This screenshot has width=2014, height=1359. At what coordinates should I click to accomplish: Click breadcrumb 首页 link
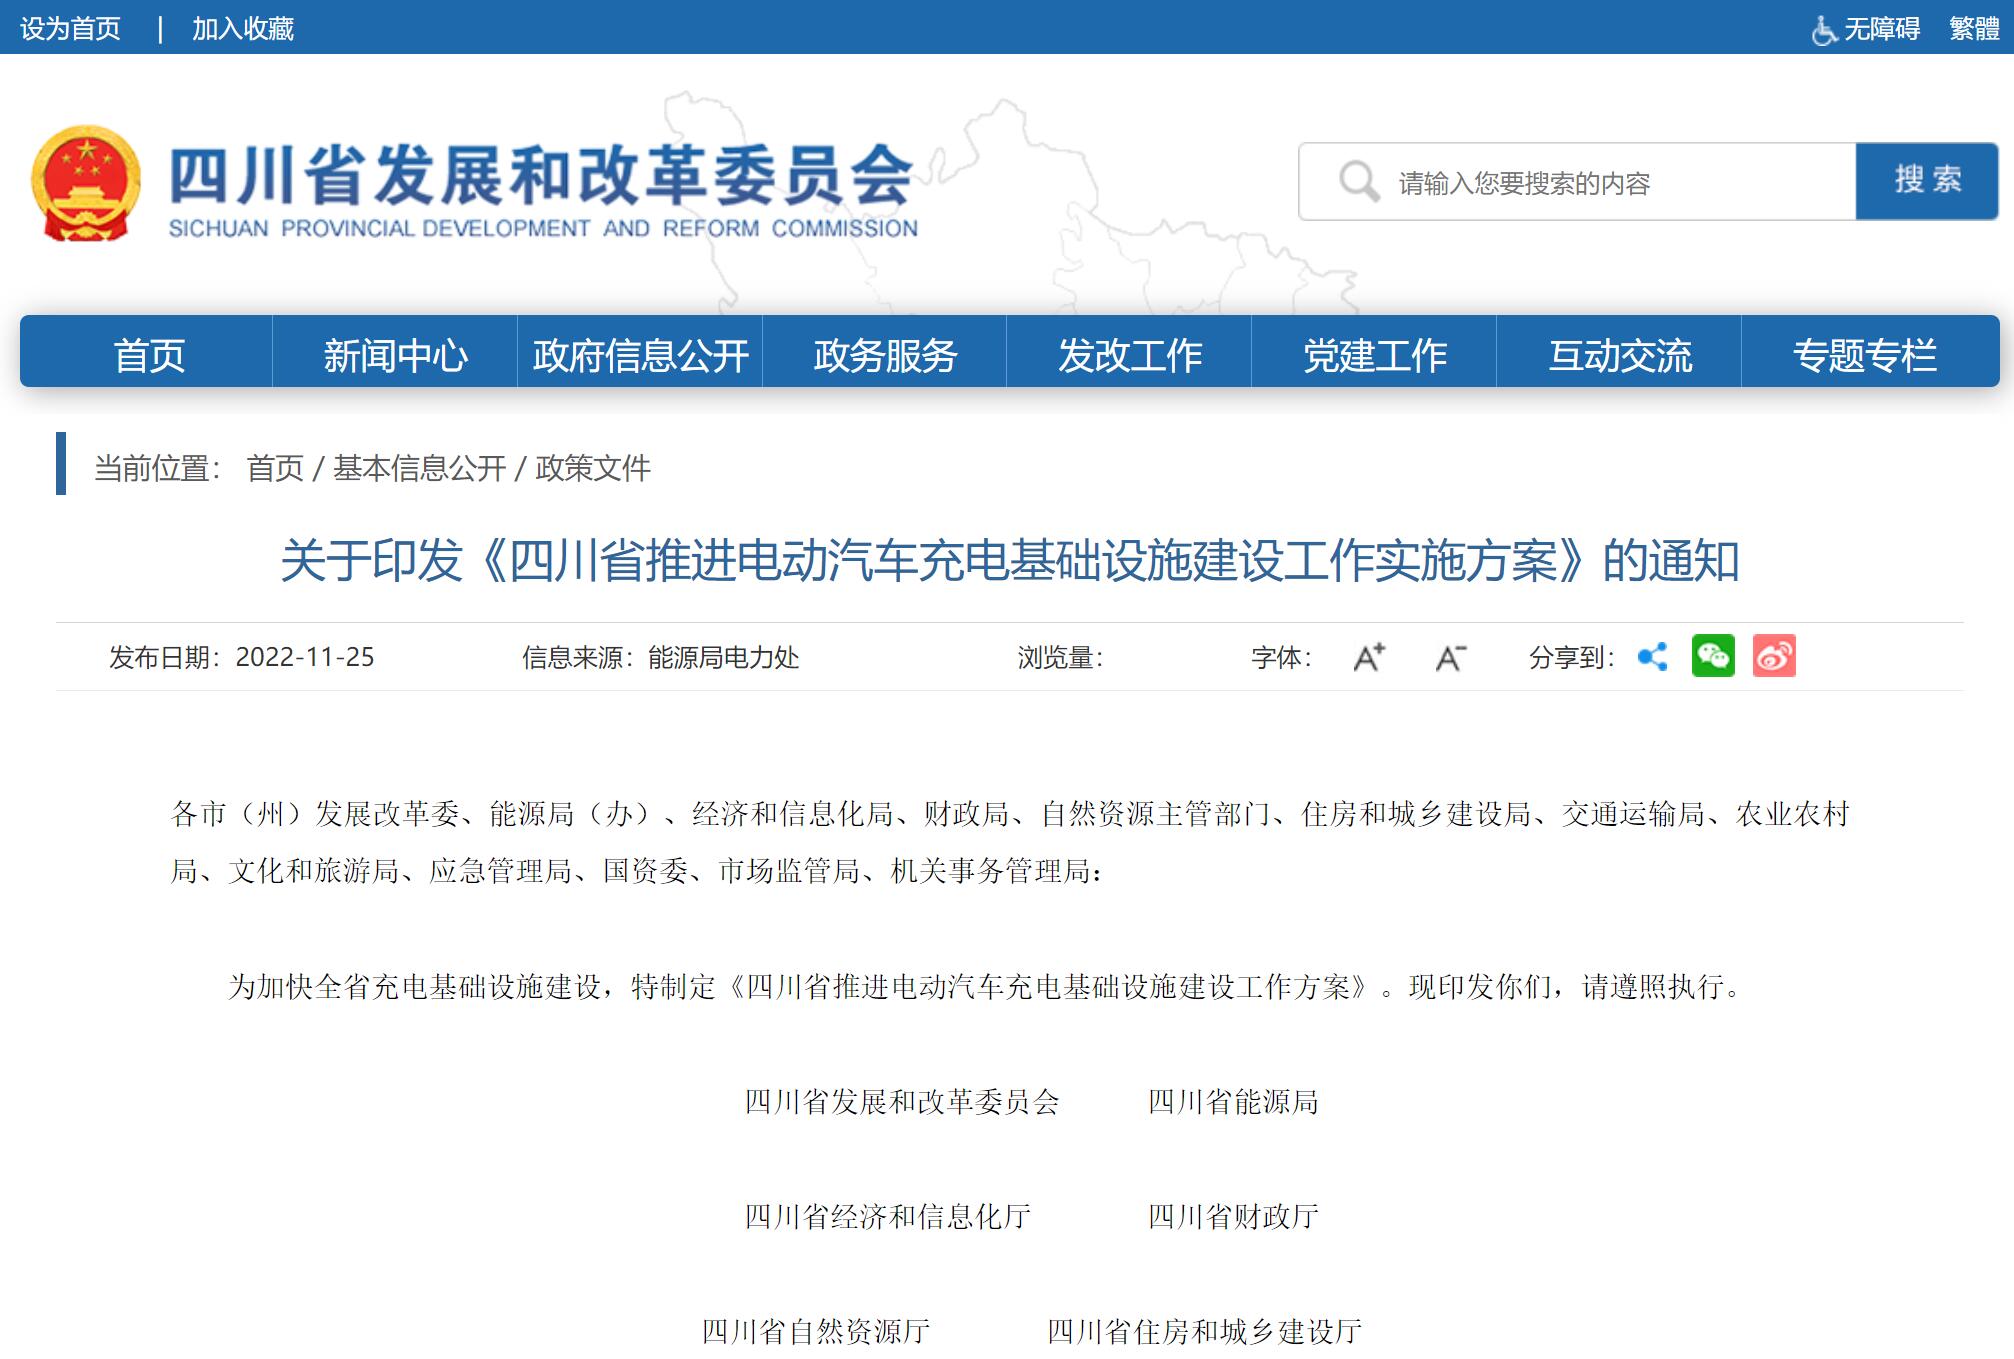coord(275,468)
